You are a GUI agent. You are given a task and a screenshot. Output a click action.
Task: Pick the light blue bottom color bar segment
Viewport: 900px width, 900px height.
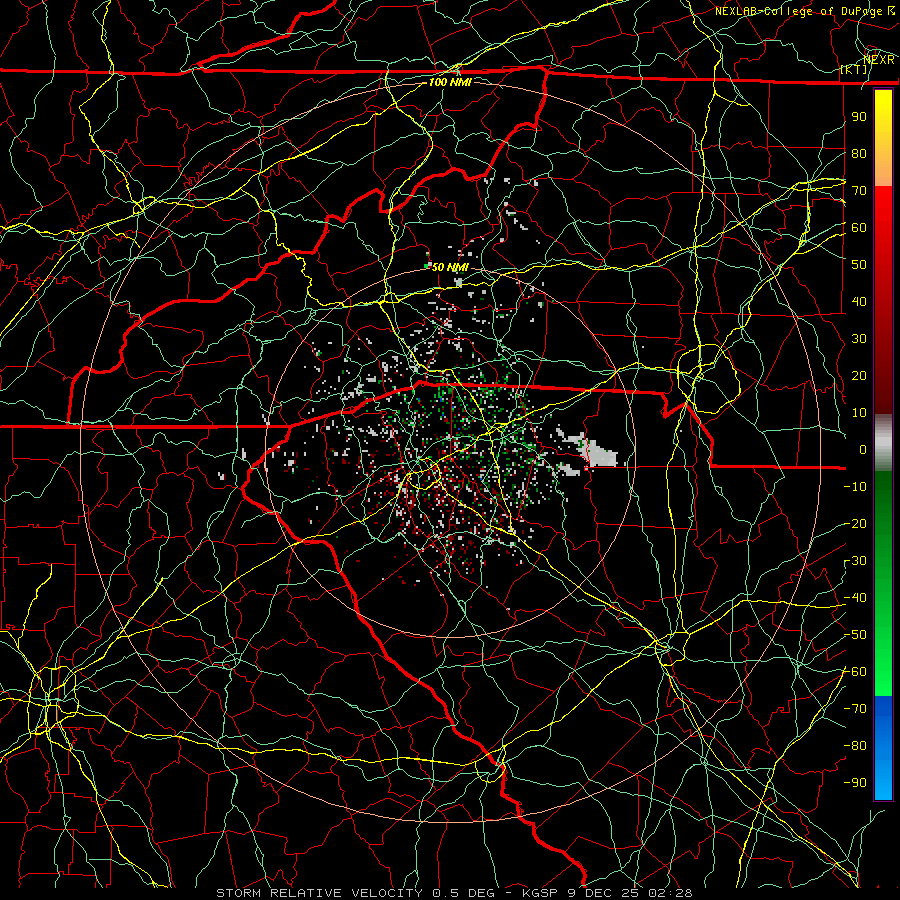(x=883, y=781)
